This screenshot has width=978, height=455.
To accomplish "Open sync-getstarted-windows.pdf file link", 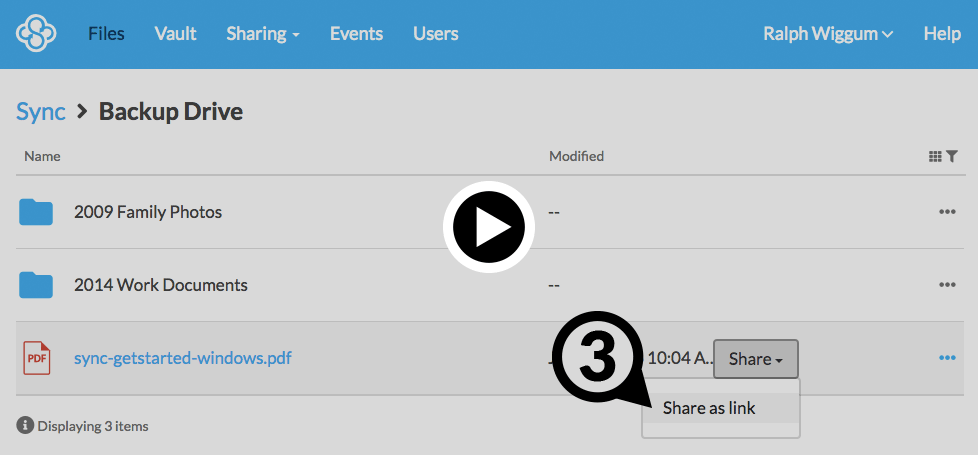I will [183, 358].
